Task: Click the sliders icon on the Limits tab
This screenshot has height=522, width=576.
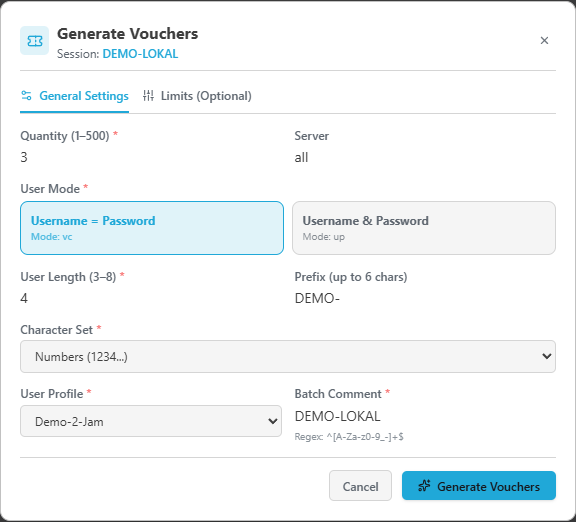Action: click(148, 96)
